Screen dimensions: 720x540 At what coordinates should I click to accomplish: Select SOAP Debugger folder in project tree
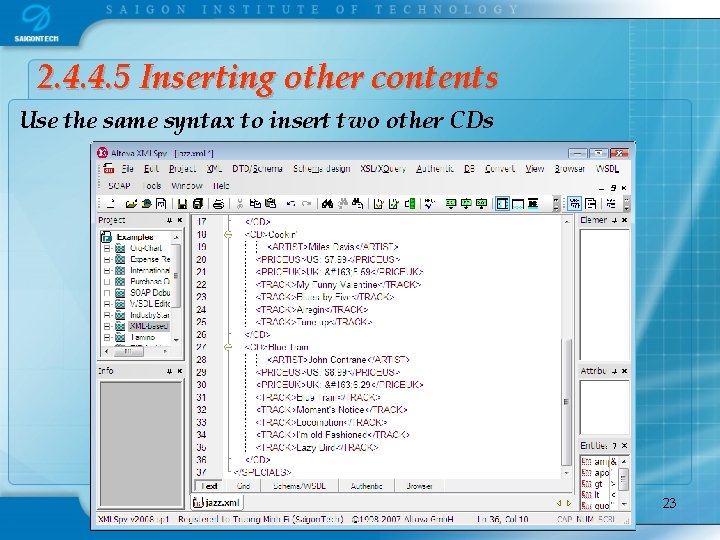click(150, 293)
